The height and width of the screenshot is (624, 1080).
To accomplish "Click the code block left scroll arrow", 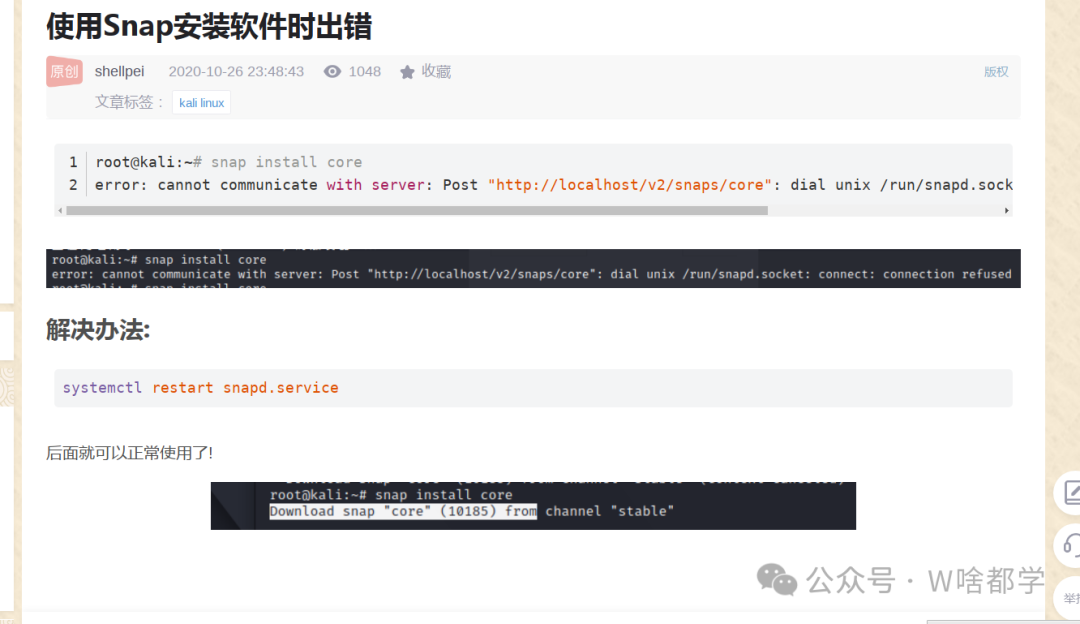I will click(x=61, y=210).
